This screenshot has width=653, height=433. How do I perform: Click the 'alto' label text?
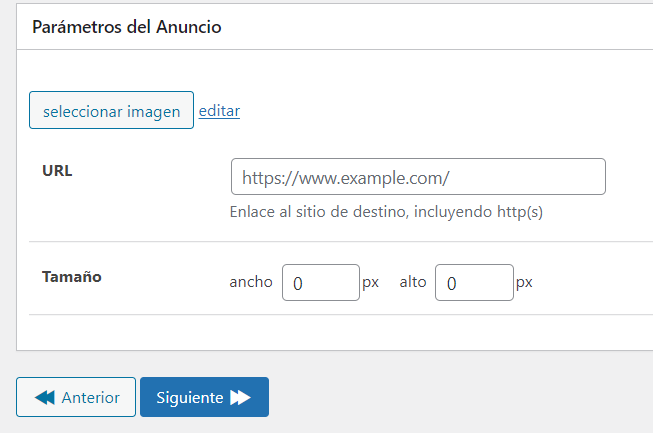413,282
